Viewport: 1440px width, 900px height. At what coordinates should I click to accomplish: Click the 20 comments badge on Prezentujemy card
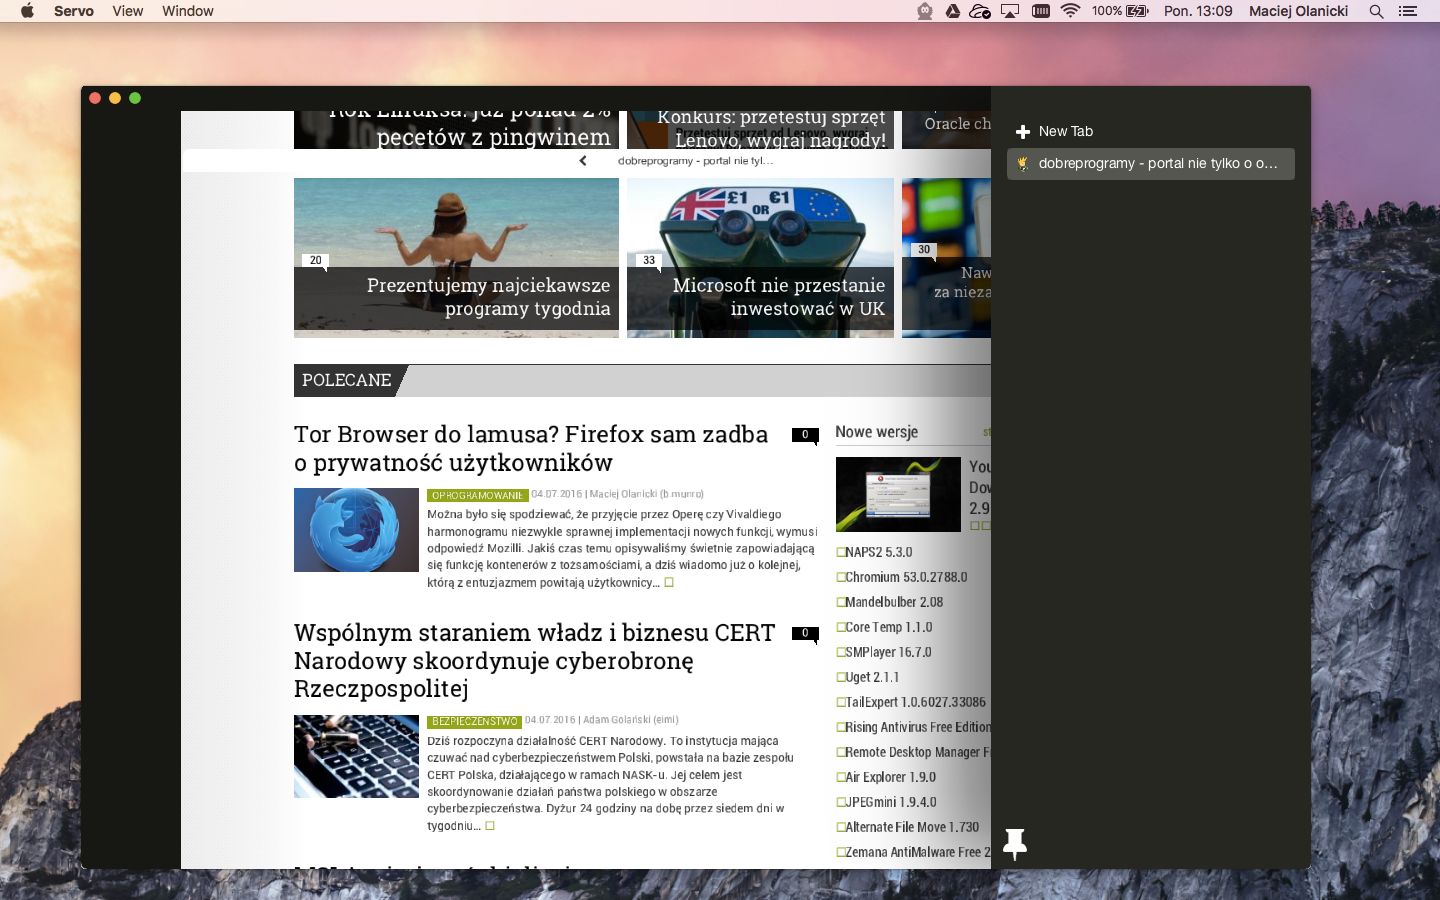(315, 261)
